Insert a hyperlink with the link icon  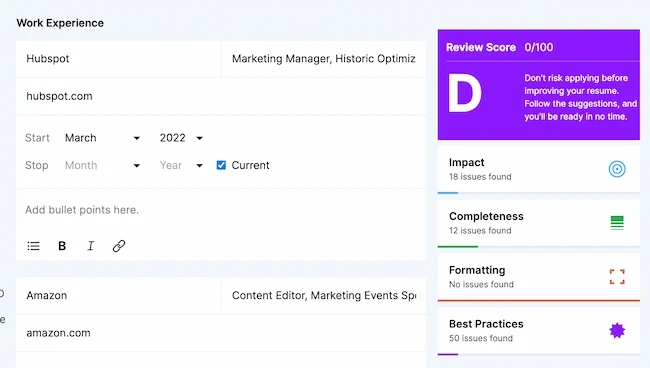pos(119,246)
